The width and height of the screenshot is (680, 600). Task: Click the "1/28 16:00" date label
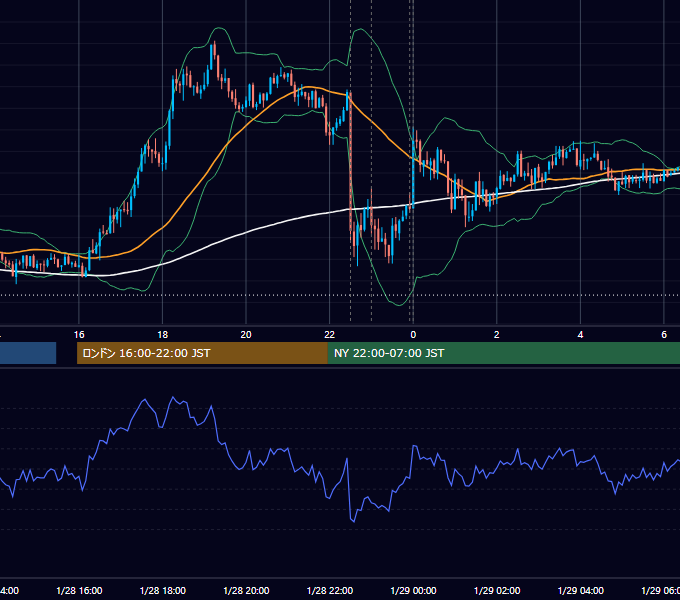pos(79,590)
